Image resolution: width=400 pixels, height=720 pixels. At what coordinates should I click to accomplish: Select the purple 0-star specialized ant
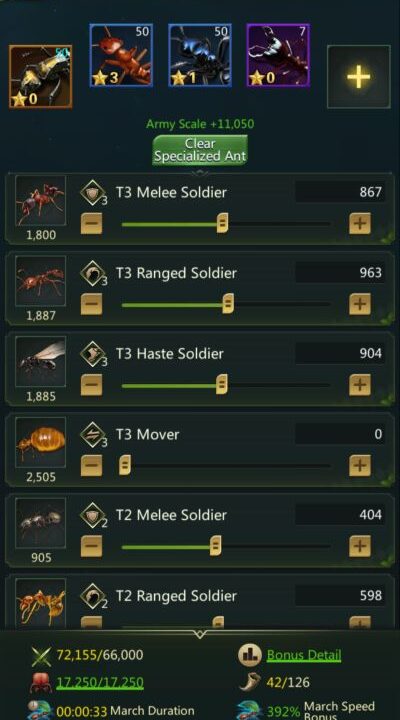tap(278, 56)
